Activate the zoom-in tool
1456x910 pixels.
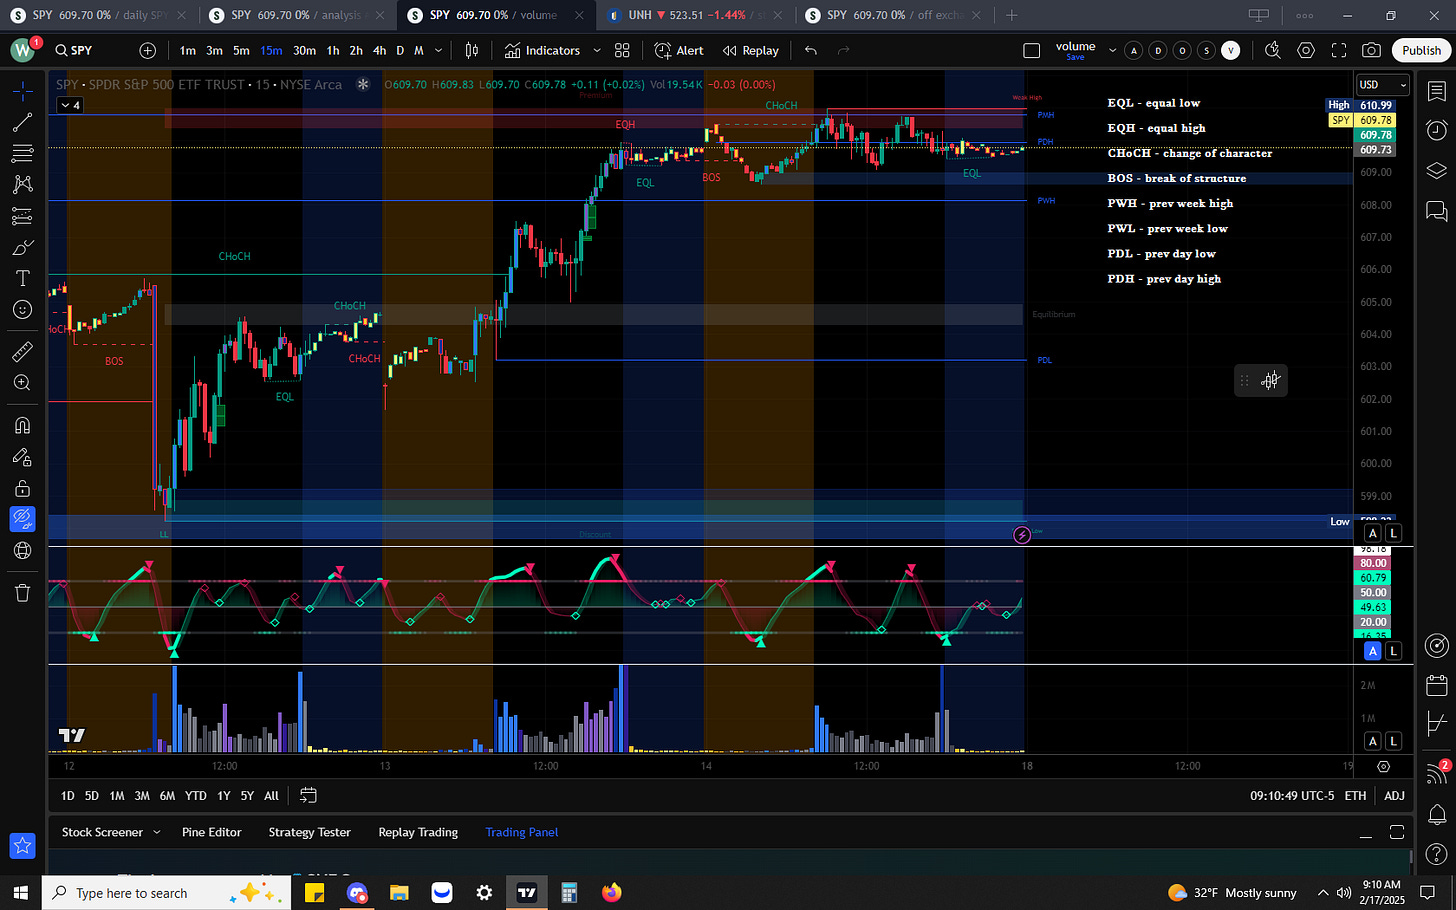click(22, 383)
